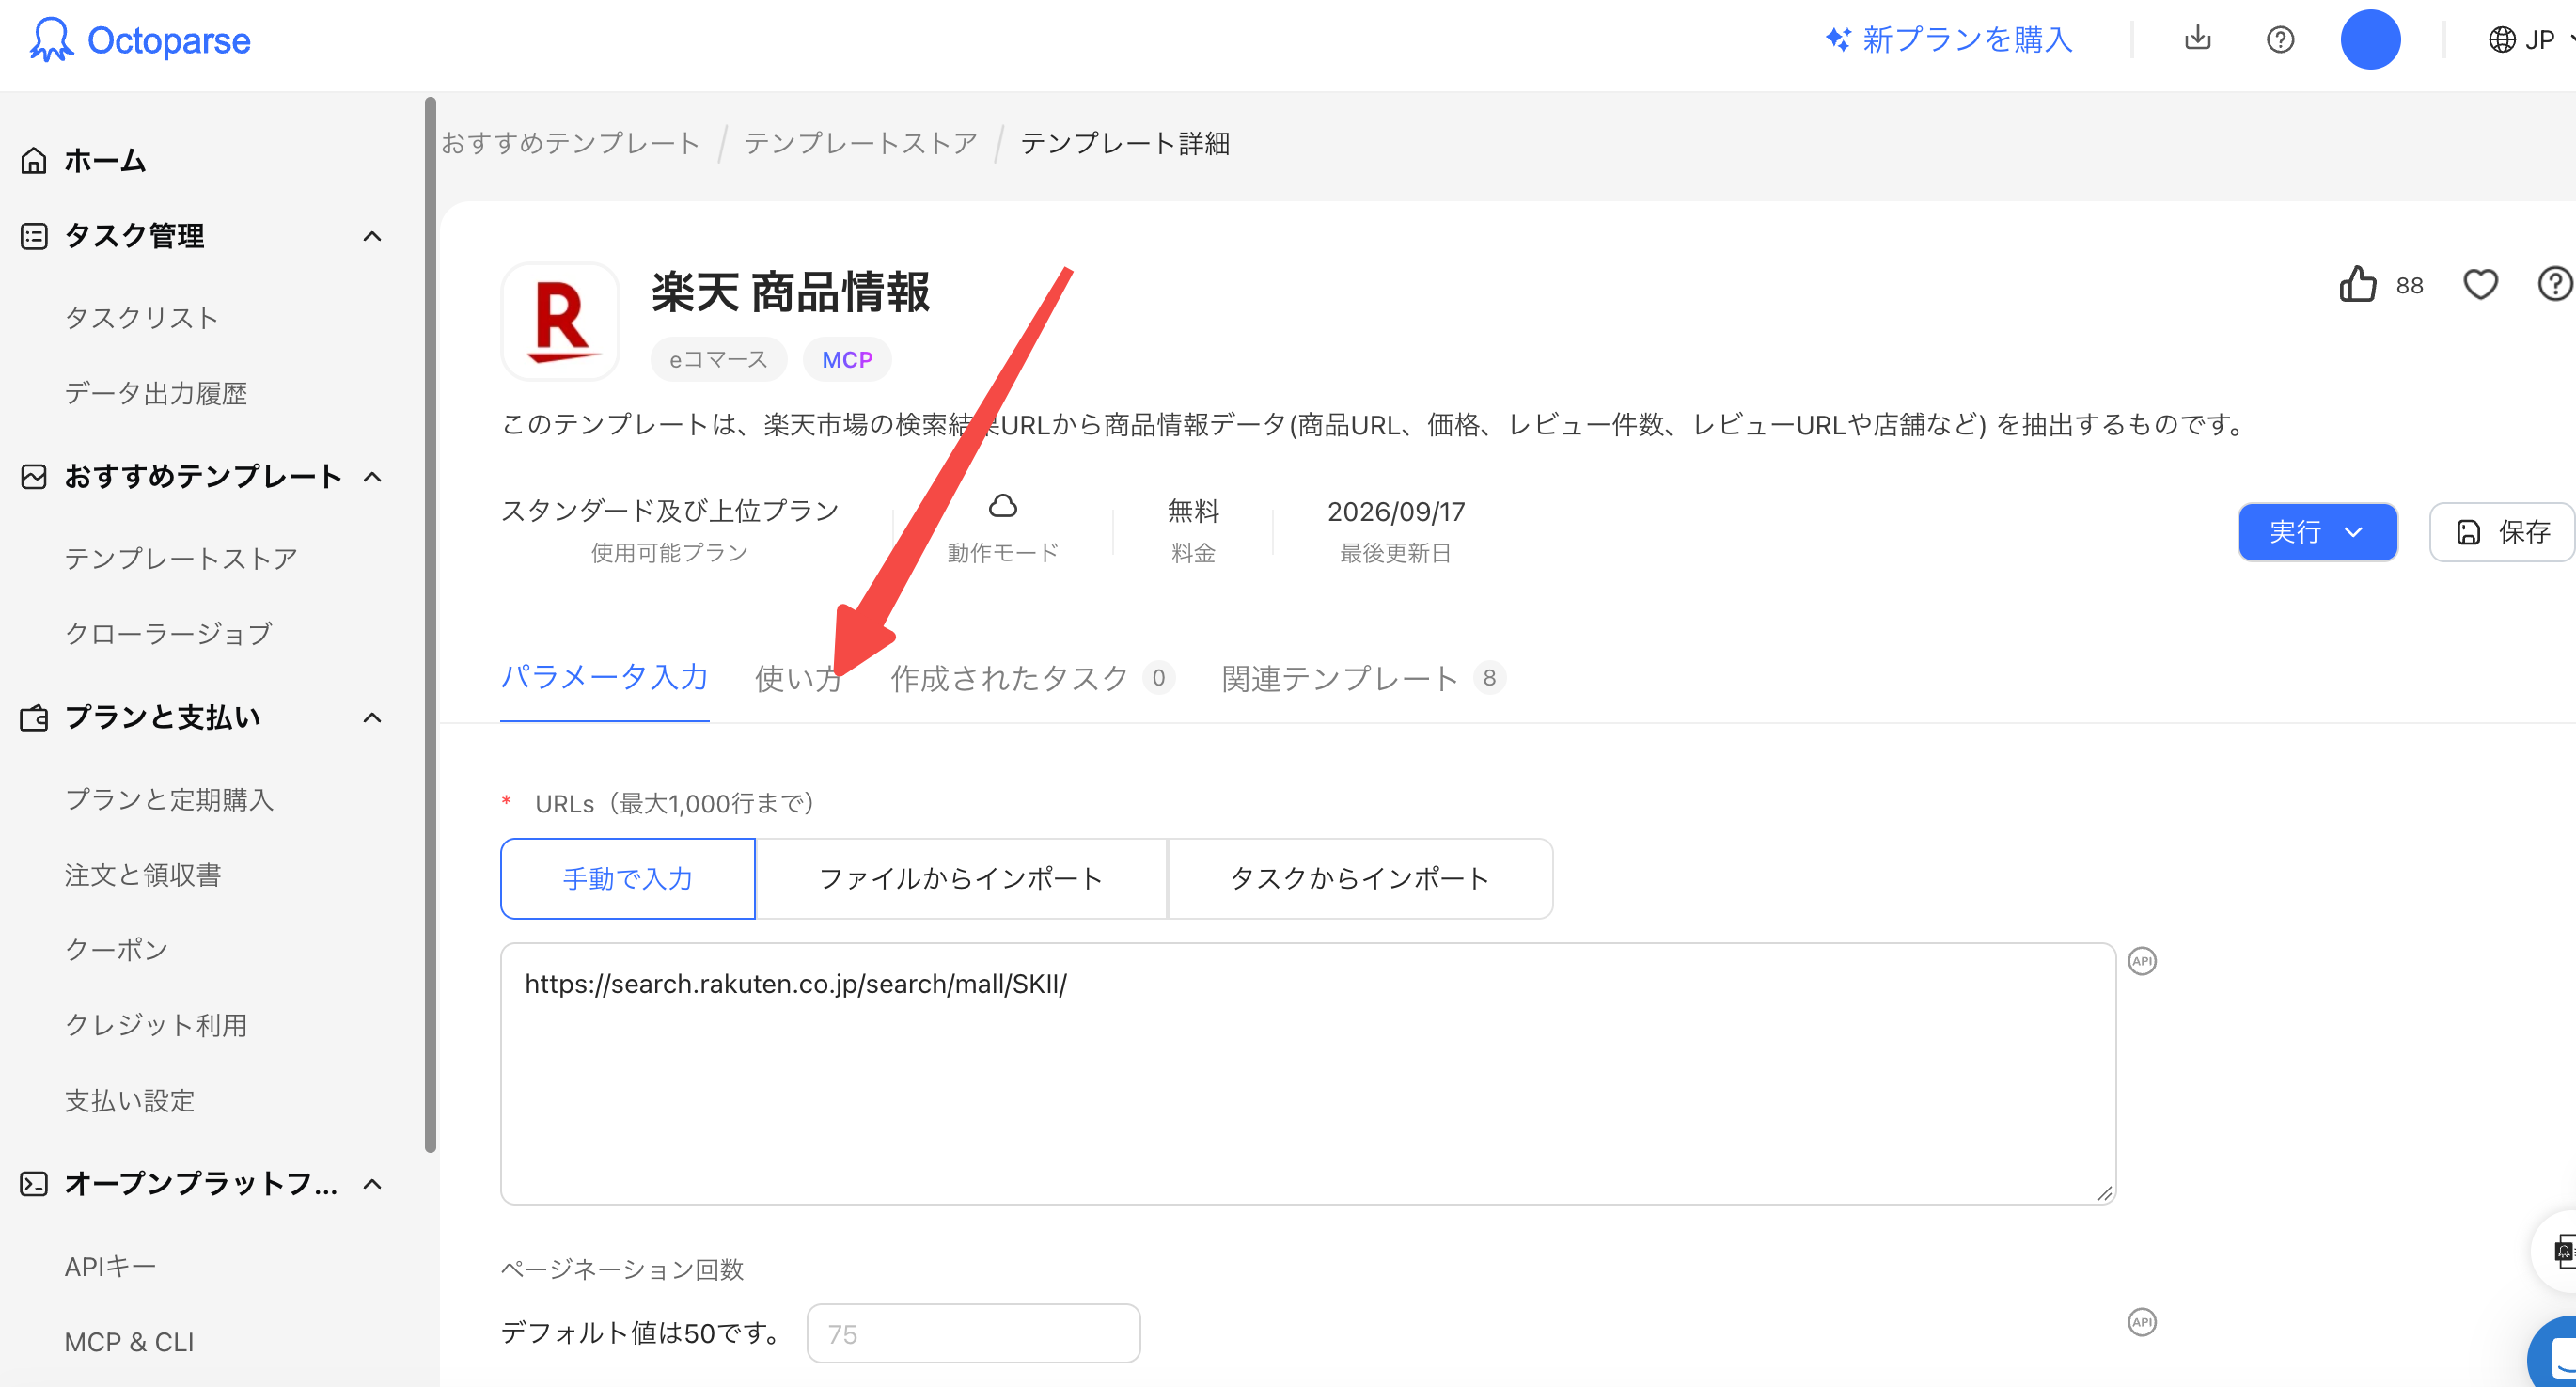2576x1387 pixels.
Task: Switch to 使い方 tab
Action: (797, 678)
